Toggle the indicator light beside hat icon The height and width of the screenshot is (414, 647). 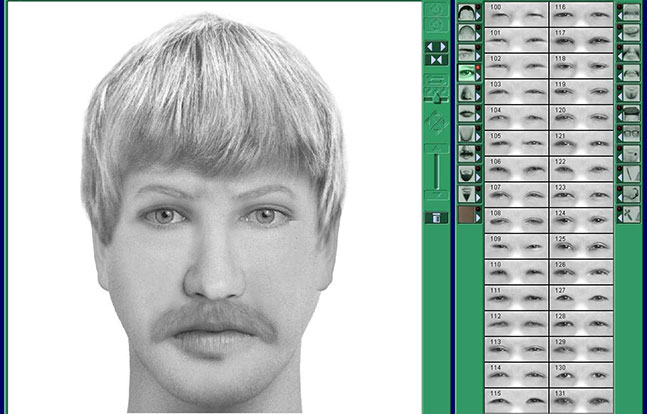click(x=619, y=108)
